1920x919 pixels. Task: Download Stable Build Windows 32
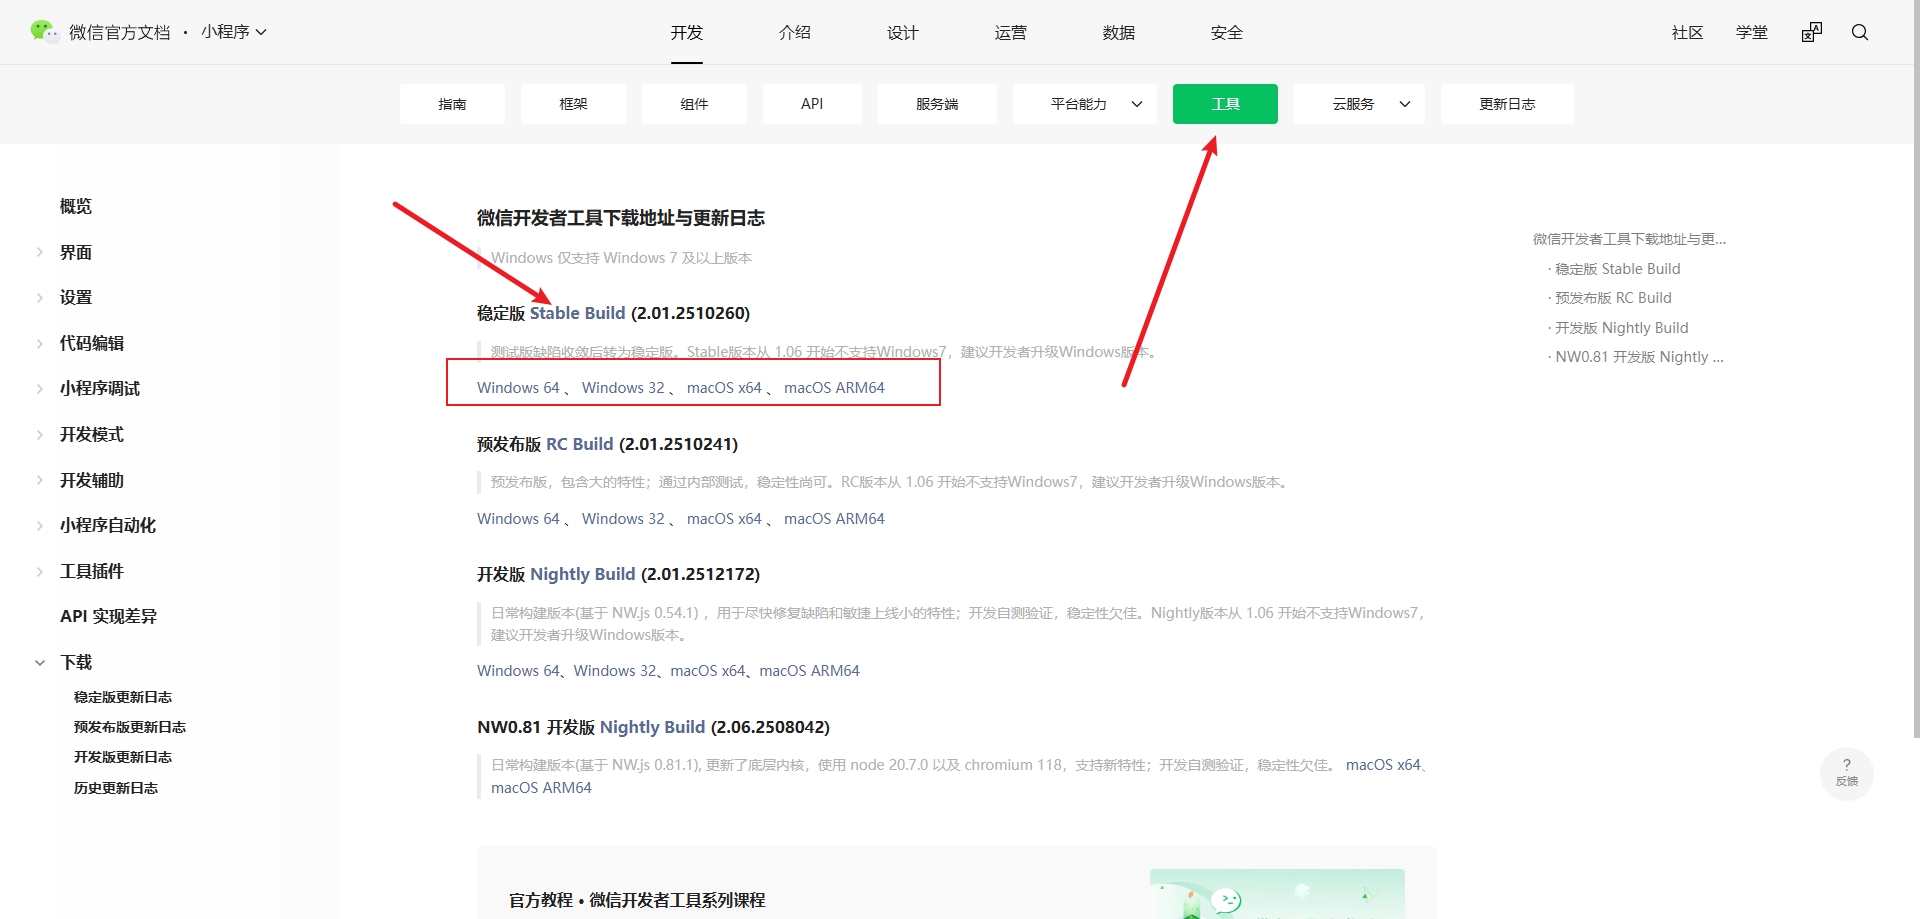[x=623, y=388]
